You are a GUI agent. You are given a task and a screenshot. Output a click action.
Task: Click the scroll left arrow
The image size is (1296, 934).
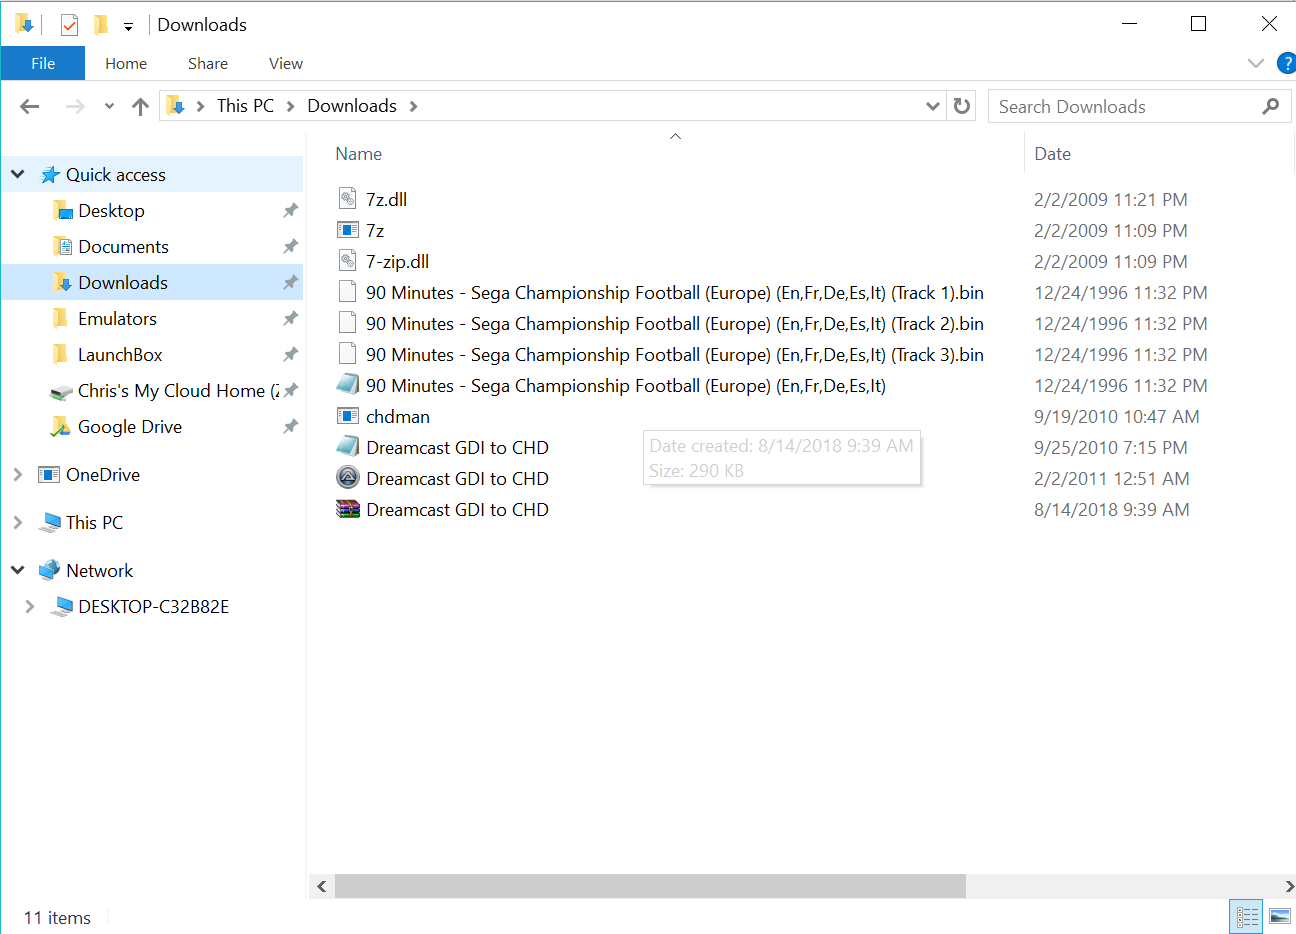click(321, 886)
